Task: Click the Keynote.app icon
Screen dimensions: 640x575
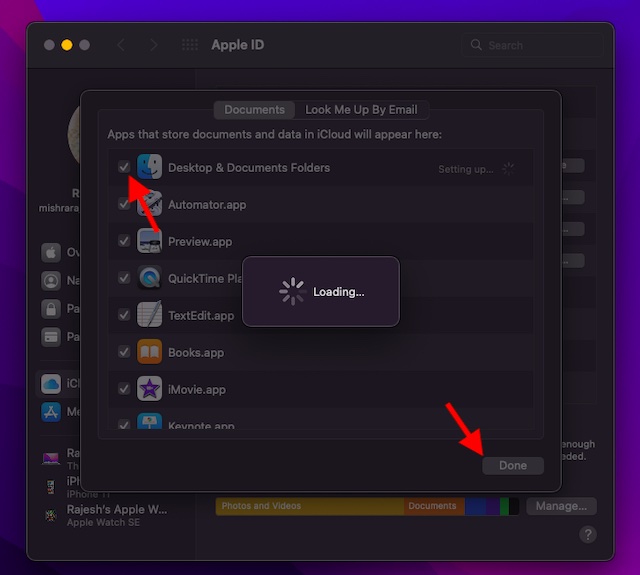Action: [x=149, y=421]
